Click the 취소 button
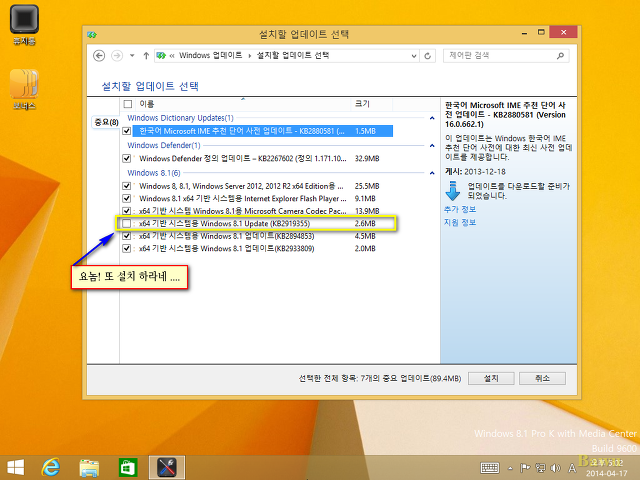The image size is (640, 480). 542,378
